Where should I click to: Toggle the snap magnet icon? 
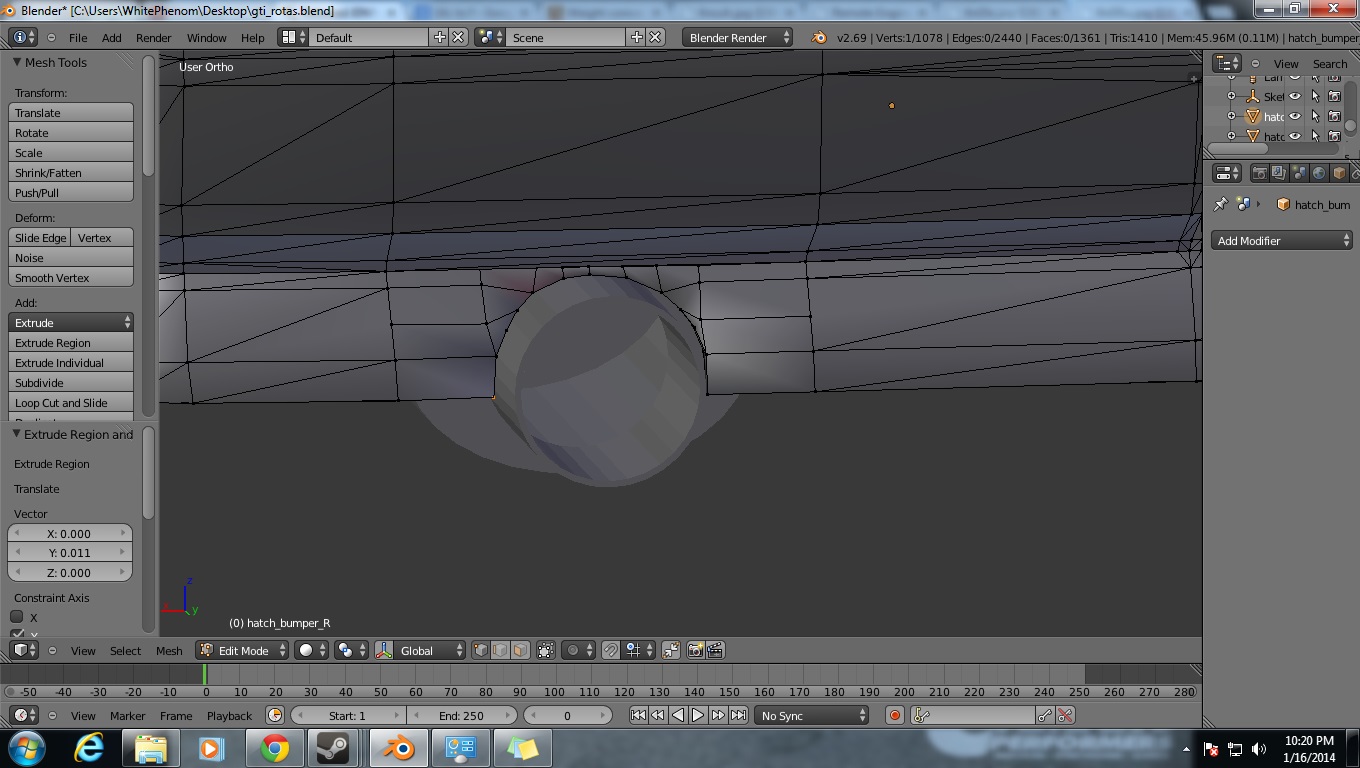coord(610,651)
